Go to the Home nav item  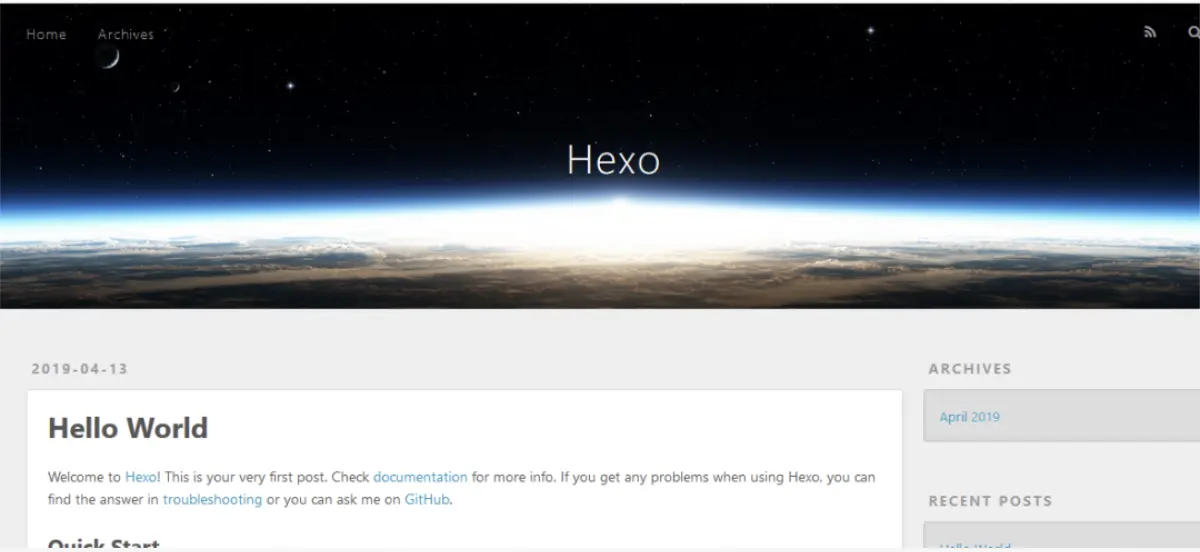coord(46,34)
